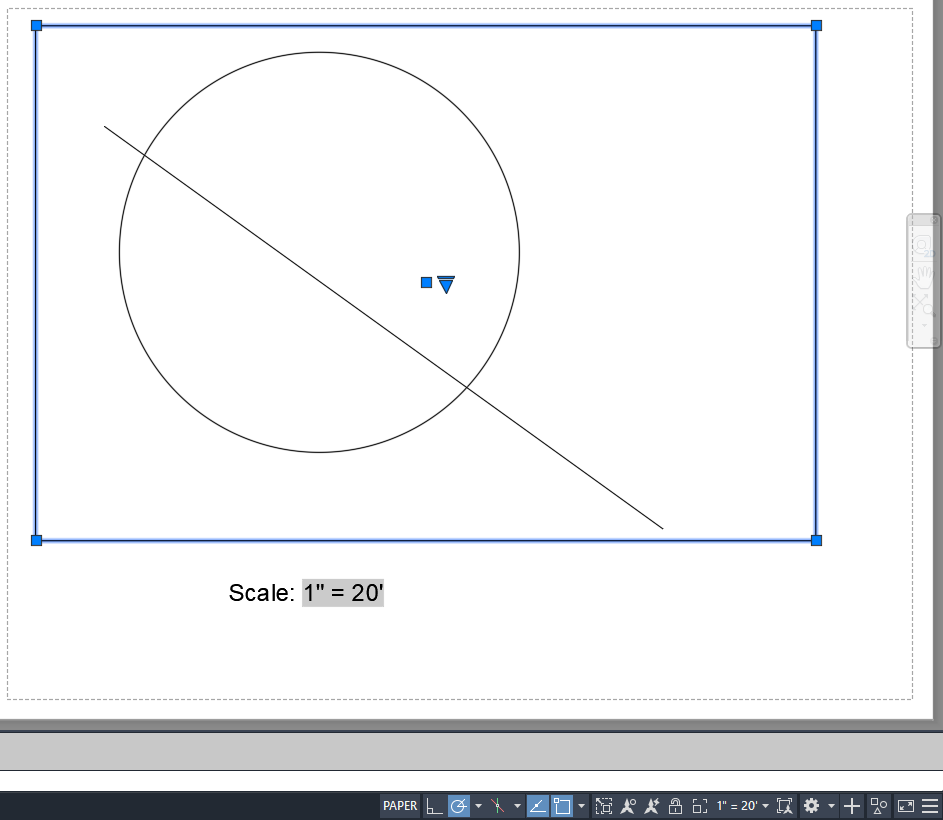Click the Annotation Scale bracket icon
943x820 pixels.
click(x=702, y=806)
